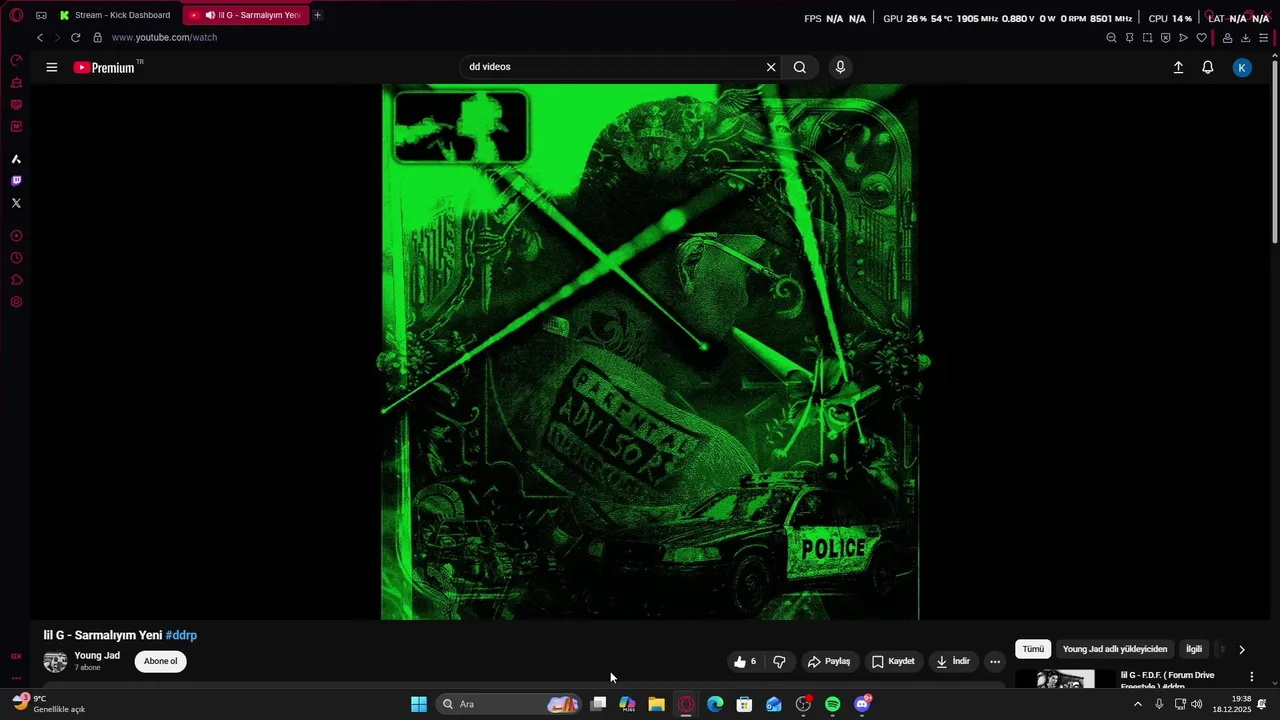The width and height of the screenshot is (1280, 720).
Task: Open X (Twitter) panel in sidebar
Action: tap(16, 203)
